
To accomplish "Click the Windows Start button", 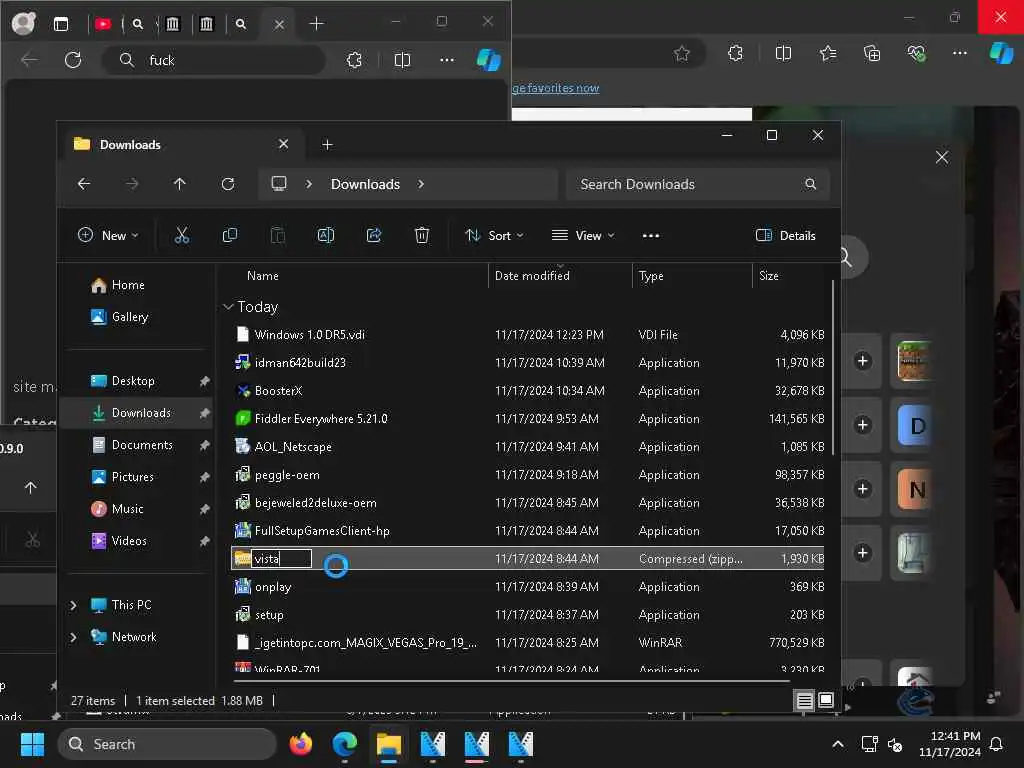I will pos(32,744).
